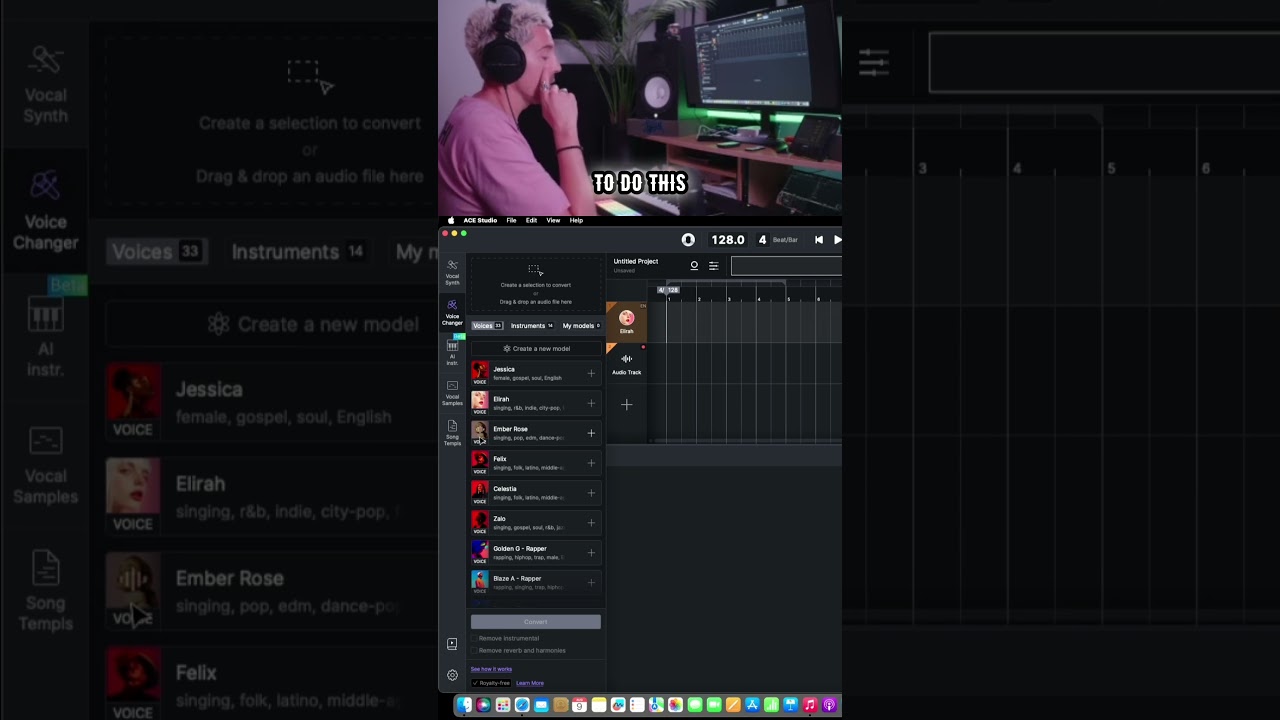Screen dimensions: 1280x720
Task: Open the mixer sliders icon beside project name
Action: [713, 266]
